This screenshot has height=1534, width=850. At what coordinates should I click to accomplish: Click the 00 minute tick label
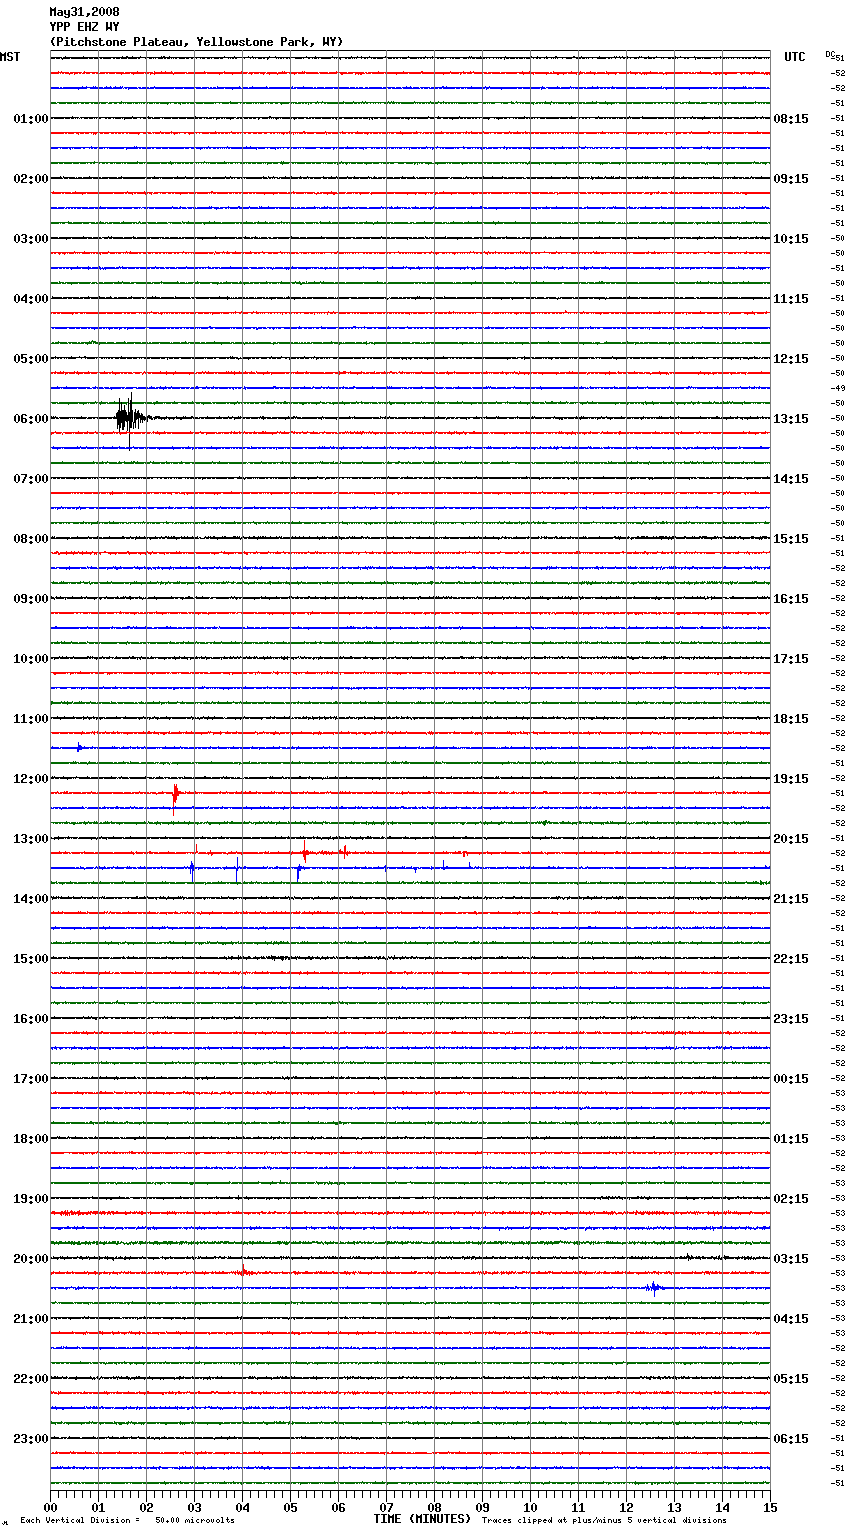click(50, 1507)
